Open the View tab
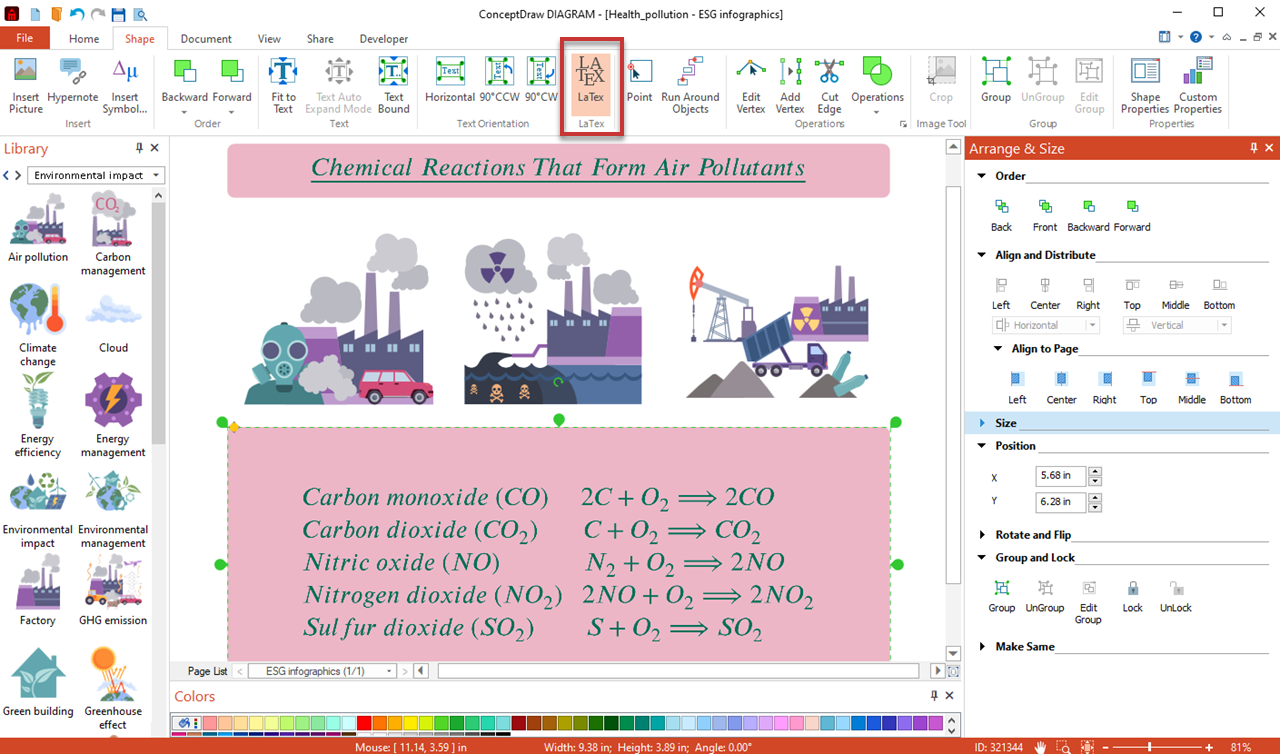Viewport: 1280px width, 754px height. (x=269, y=39)
